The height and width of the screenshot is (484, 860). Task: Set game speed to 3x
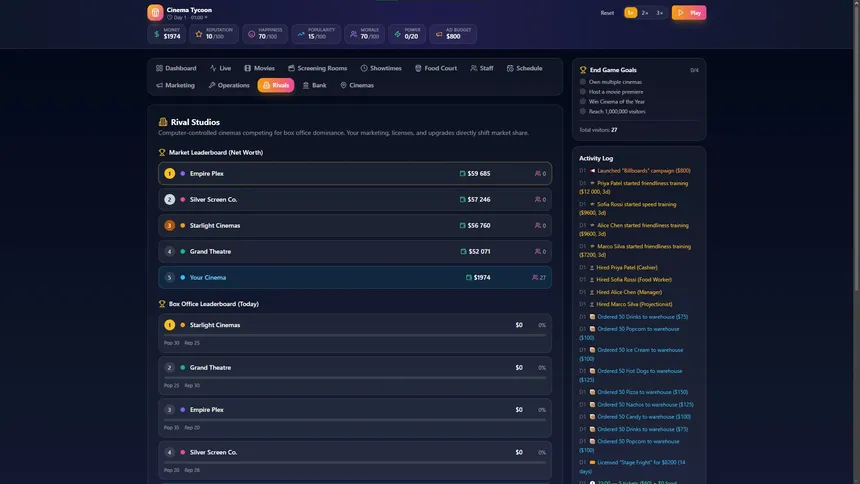660,13
